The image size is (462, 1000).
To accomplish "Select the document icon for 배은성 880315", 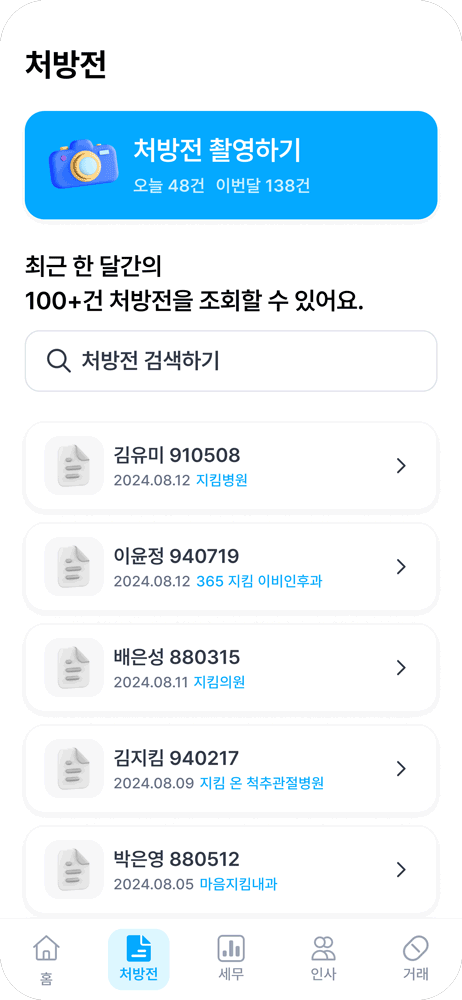I will [x=74, y=667].
